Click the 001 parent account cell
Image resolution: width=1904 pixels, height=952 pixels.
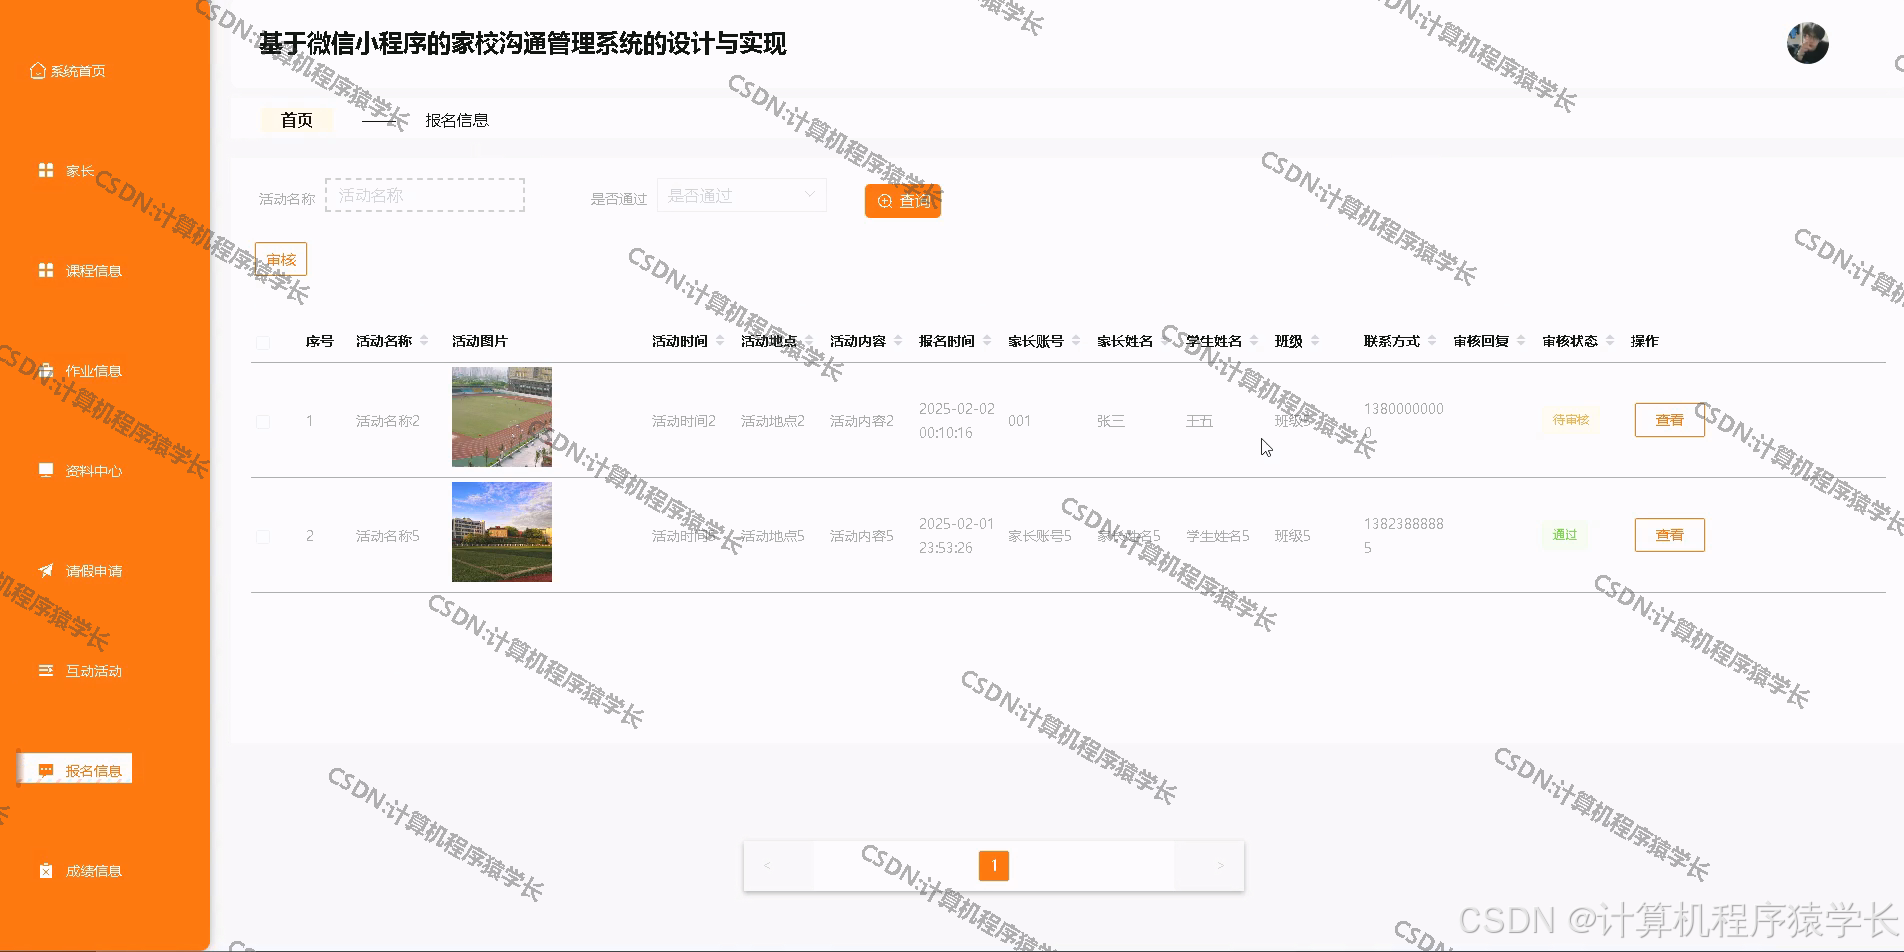pyautogui.click(x=1019, y=421)
